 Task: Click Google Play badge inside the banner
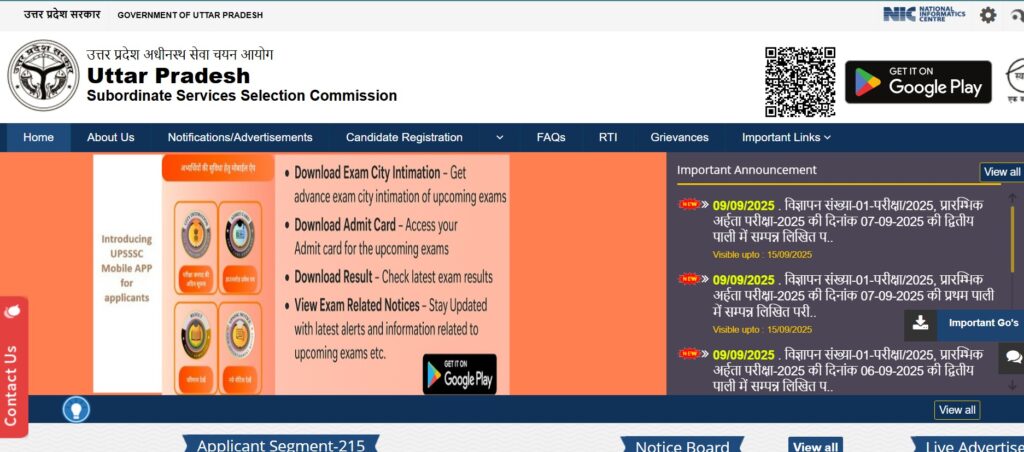coord(459,374)
